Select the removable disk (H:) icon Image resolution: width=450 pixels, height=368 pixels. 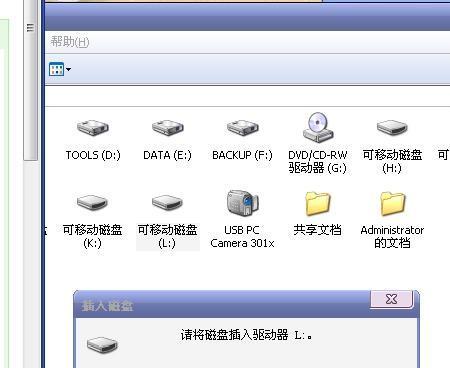pos(392,128)
